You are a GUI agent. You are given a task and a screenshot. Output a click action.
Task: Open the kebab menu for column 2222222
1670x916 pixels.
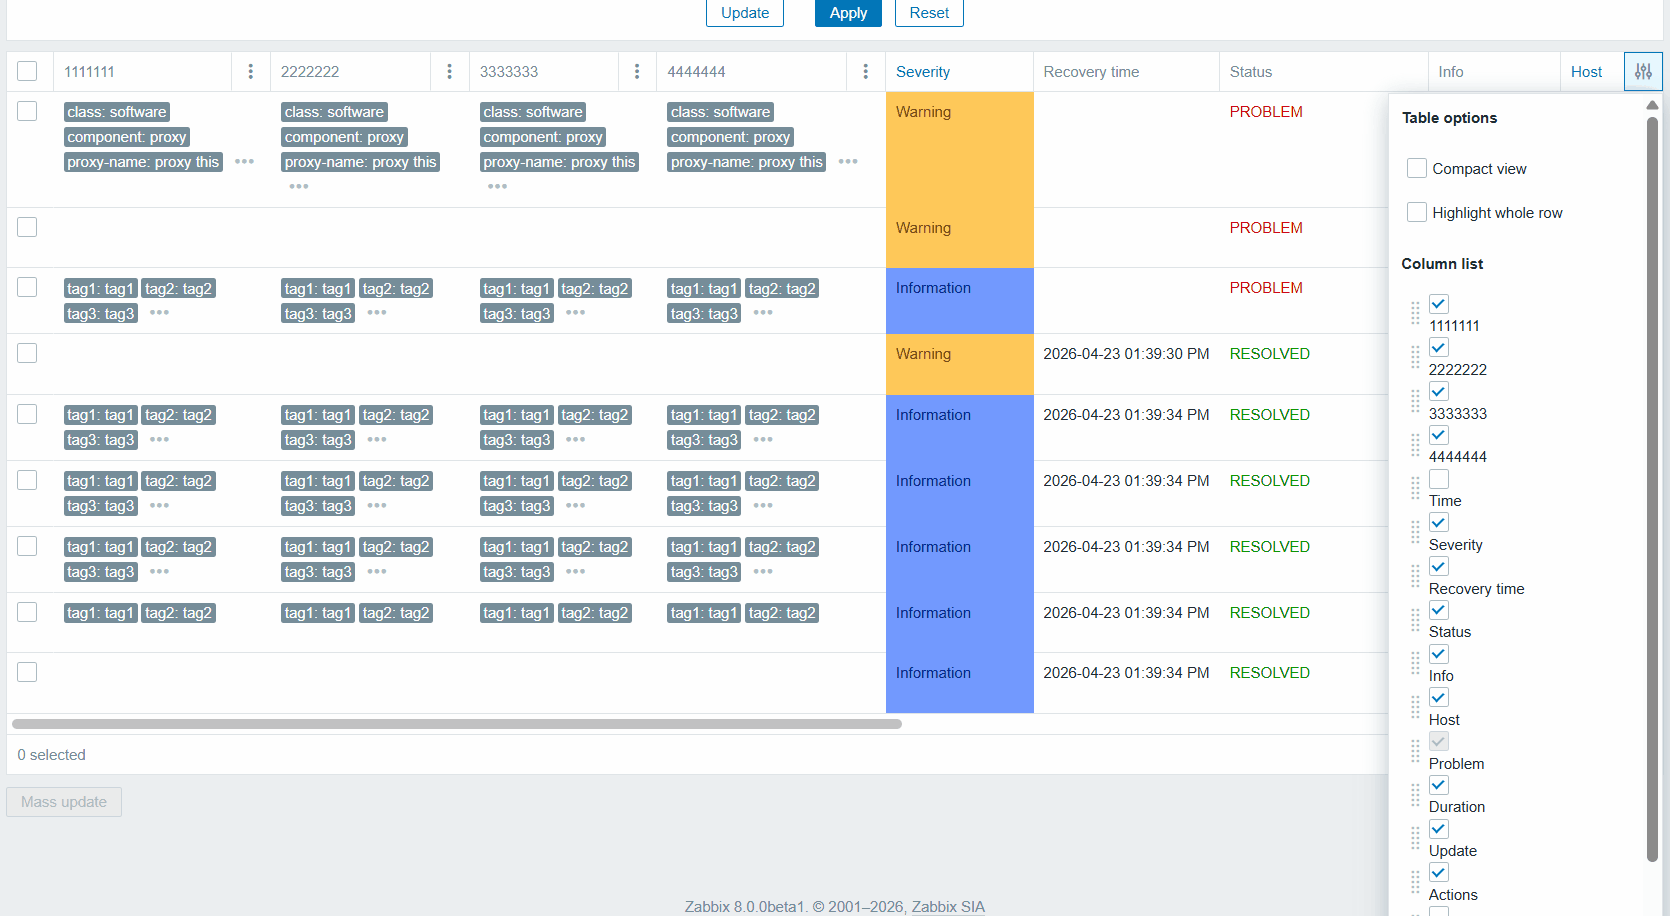(449, 72)
